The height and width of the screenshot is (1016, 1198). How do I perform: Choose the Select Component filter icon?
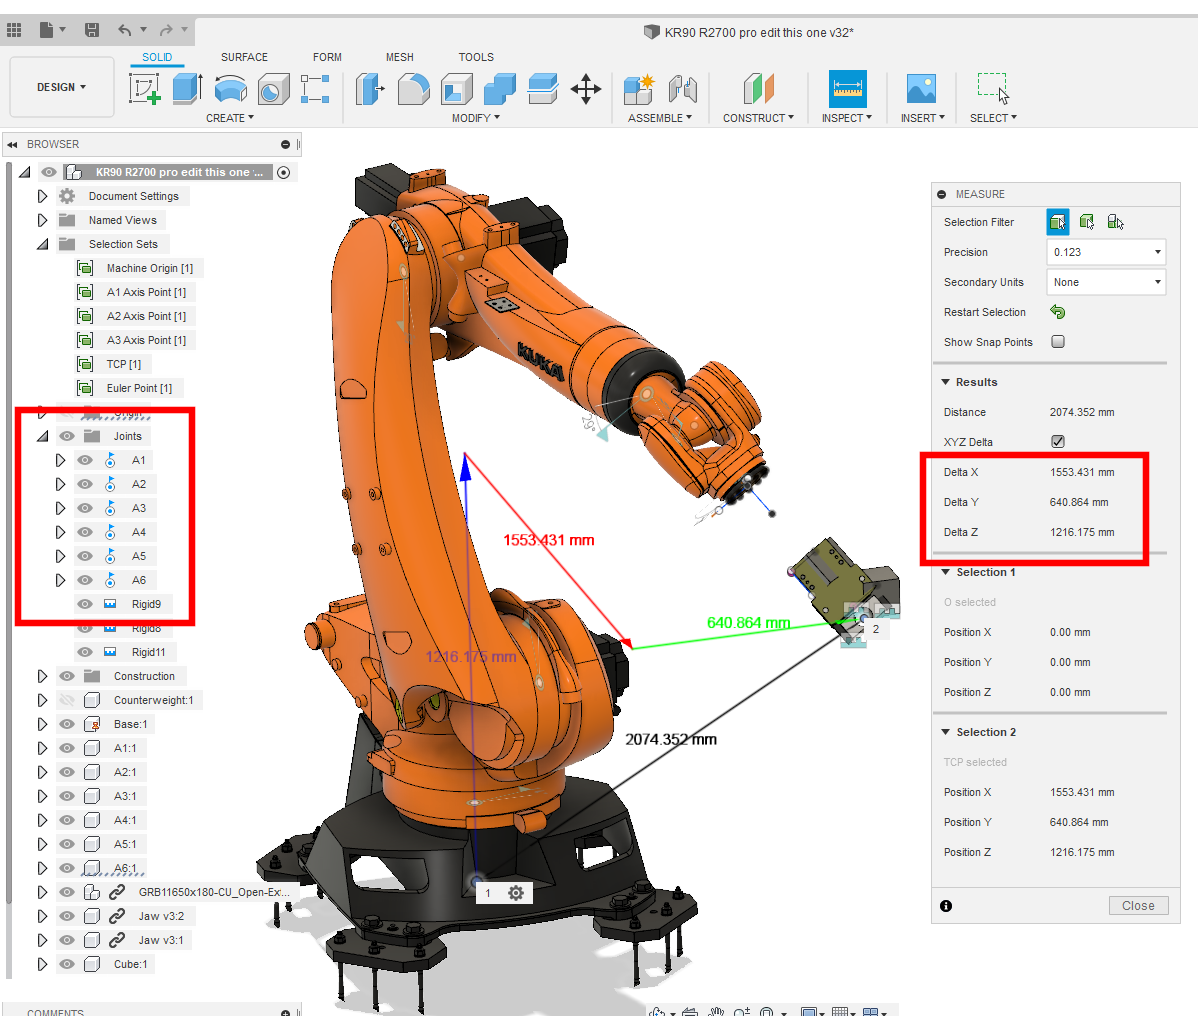[1115, 222]
